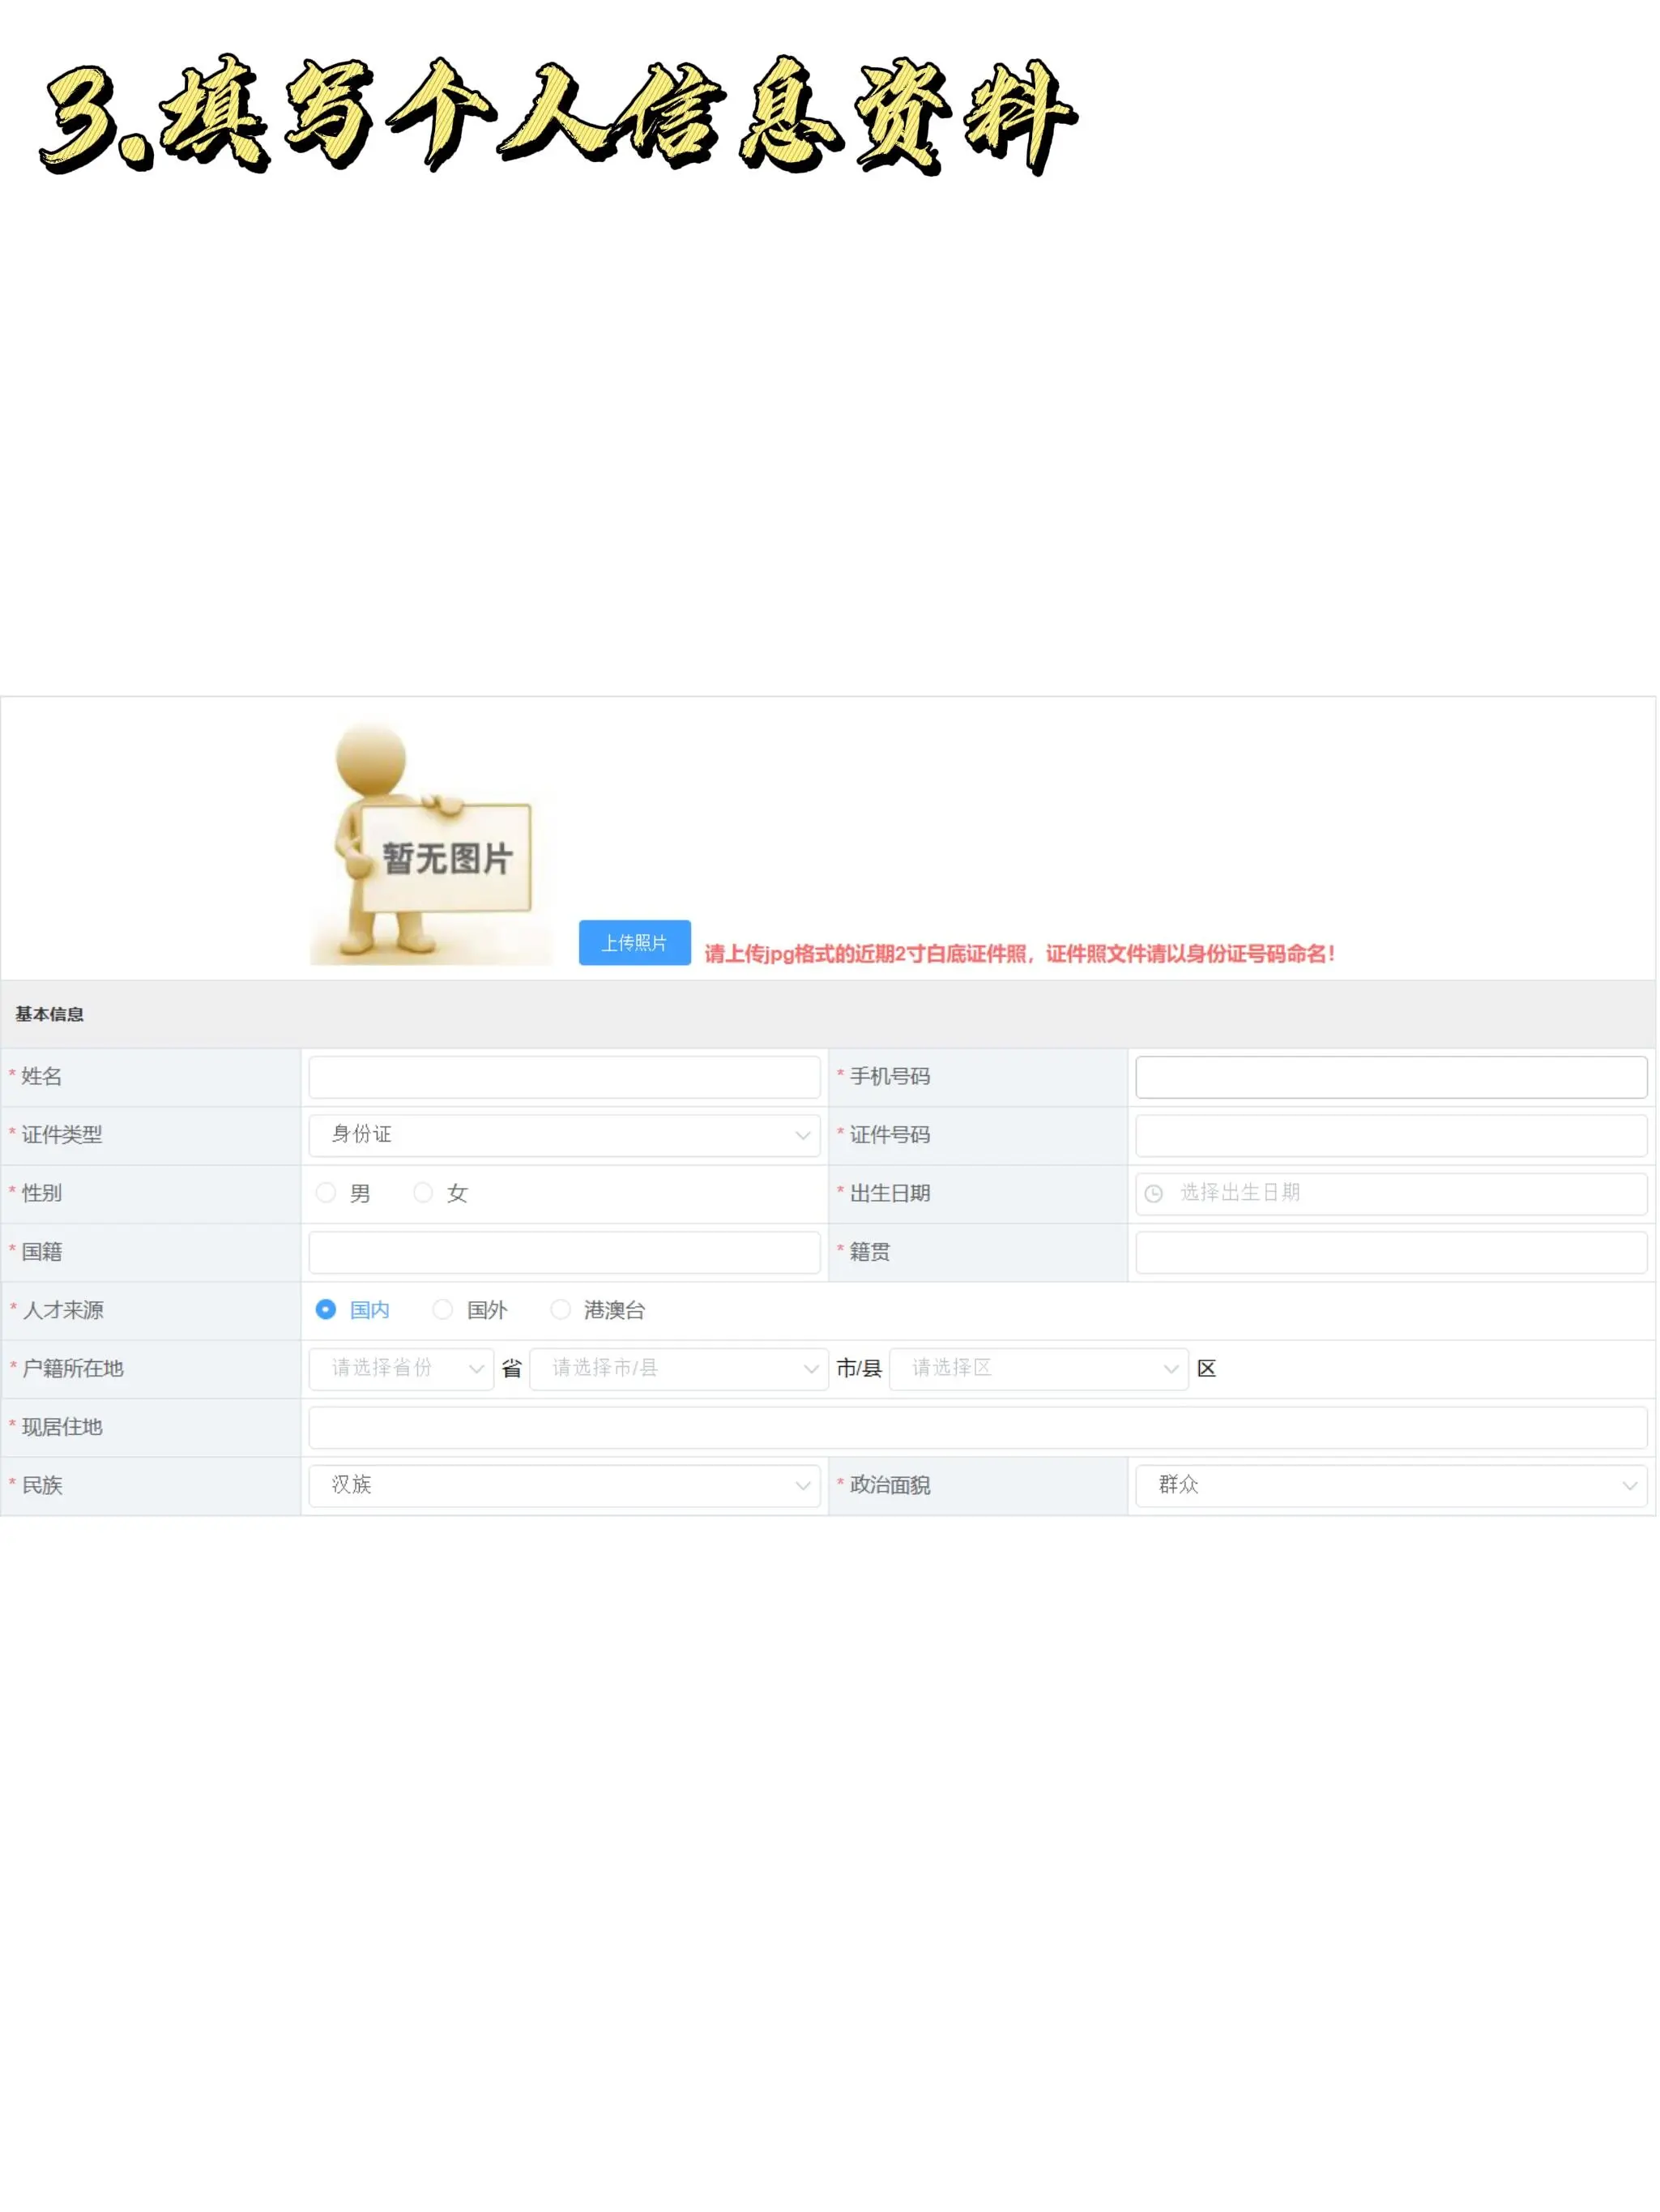Click the 姓名 input field
Image resolution: width=1660 pixels, height=2212 pixels.
(565, 1078)
